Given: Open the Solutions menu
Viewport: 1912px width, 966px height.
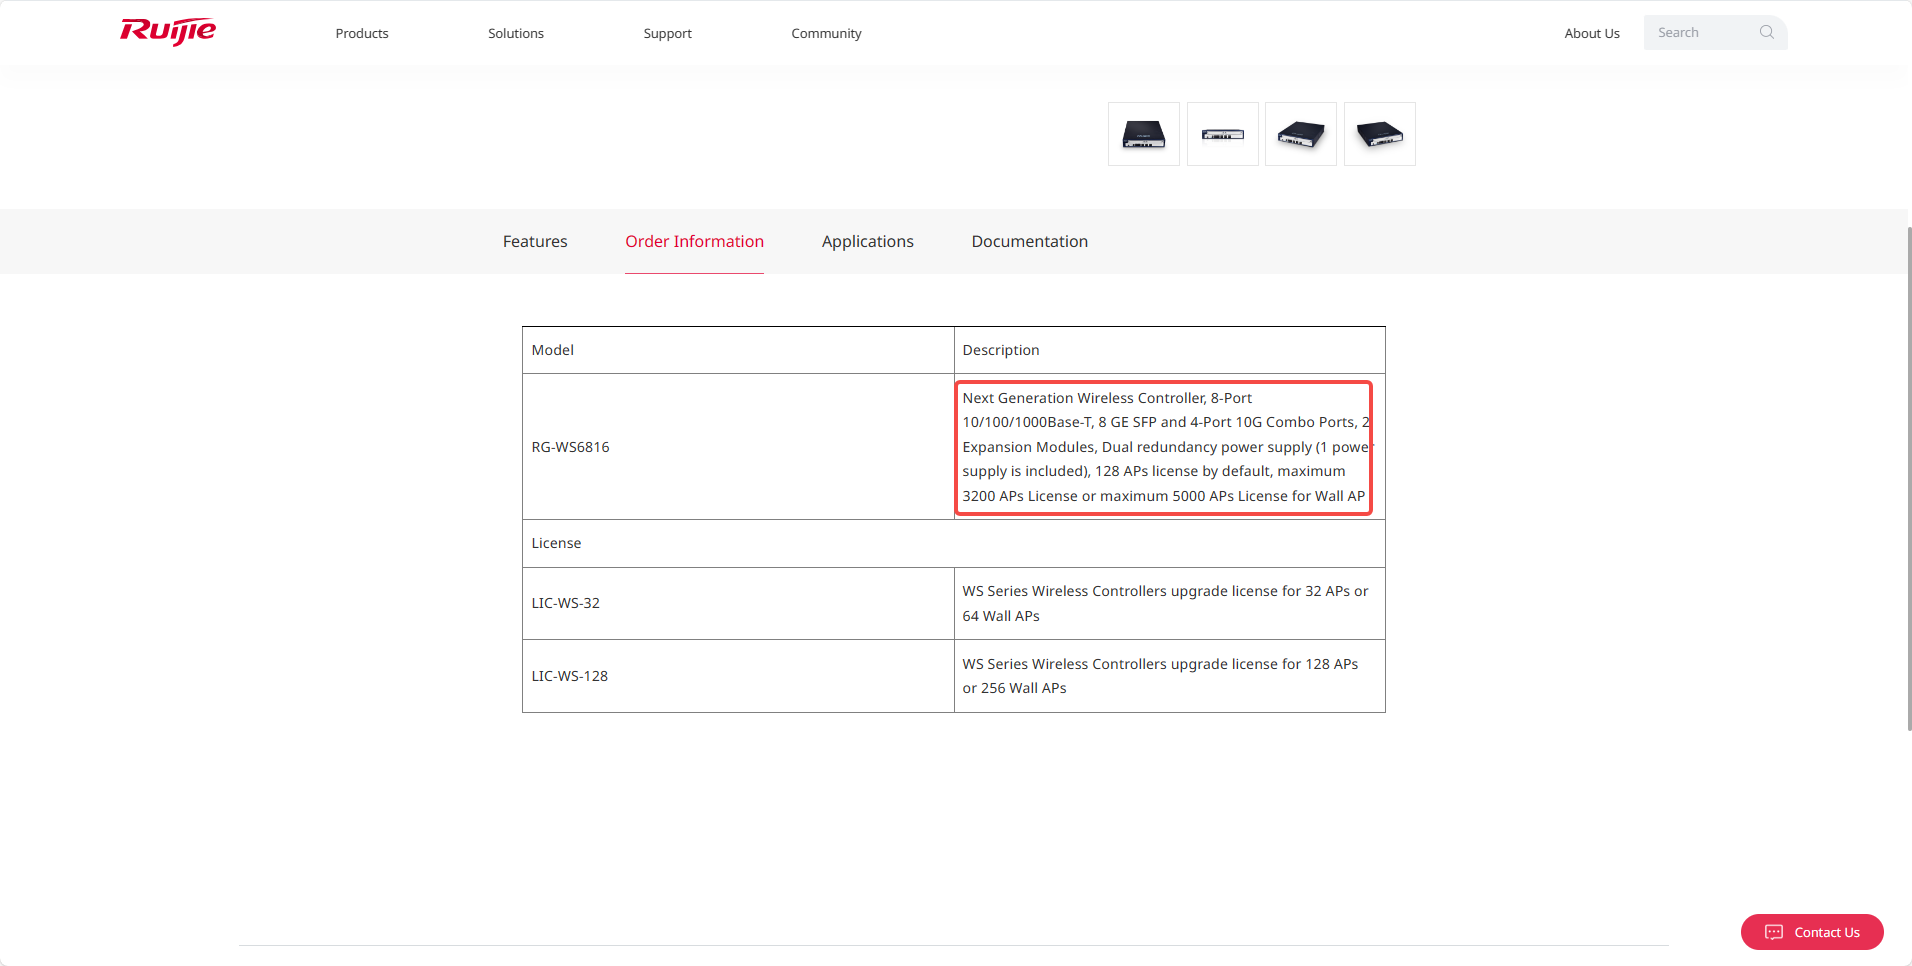Looking at the screenshot, I should coord(516,33).
